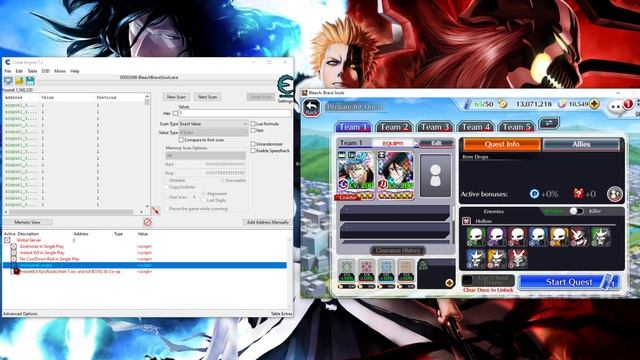Toggle the Global Server group box

coord(7,240)
